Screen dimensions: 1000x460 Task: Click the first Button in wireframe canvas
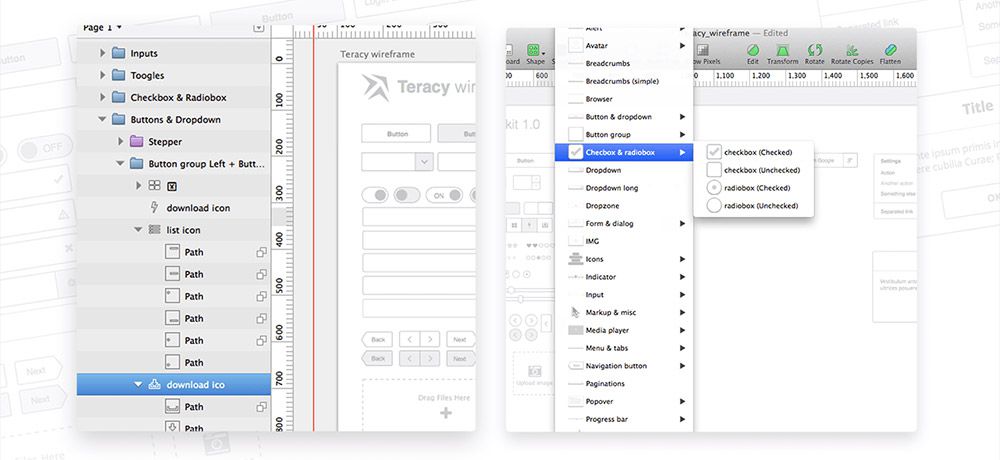(396, 133)
